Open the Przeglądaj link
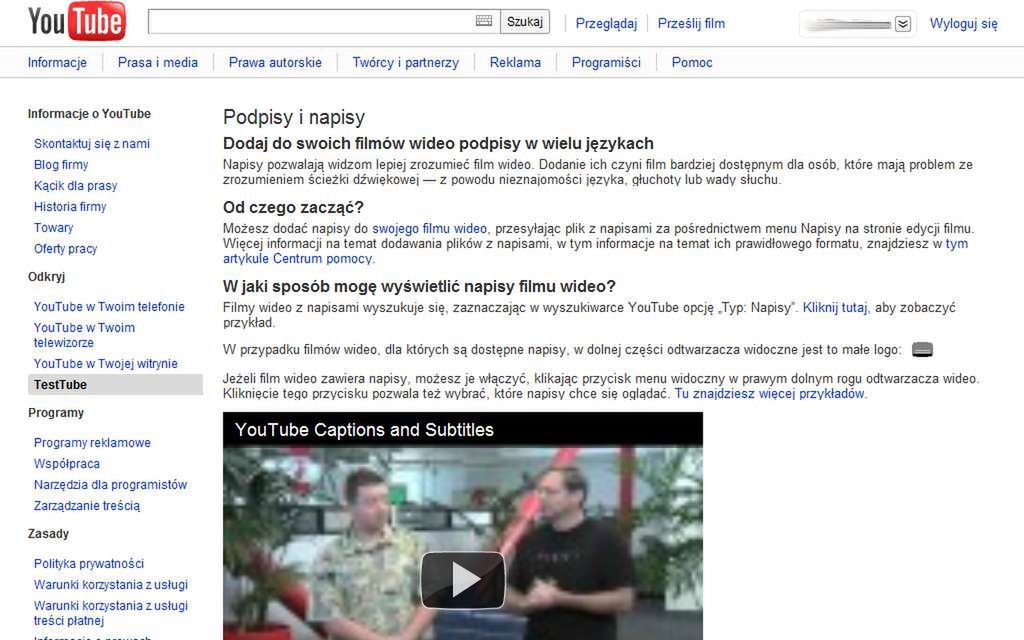This screenshot has width=1024, height=640. coord(606,24)
